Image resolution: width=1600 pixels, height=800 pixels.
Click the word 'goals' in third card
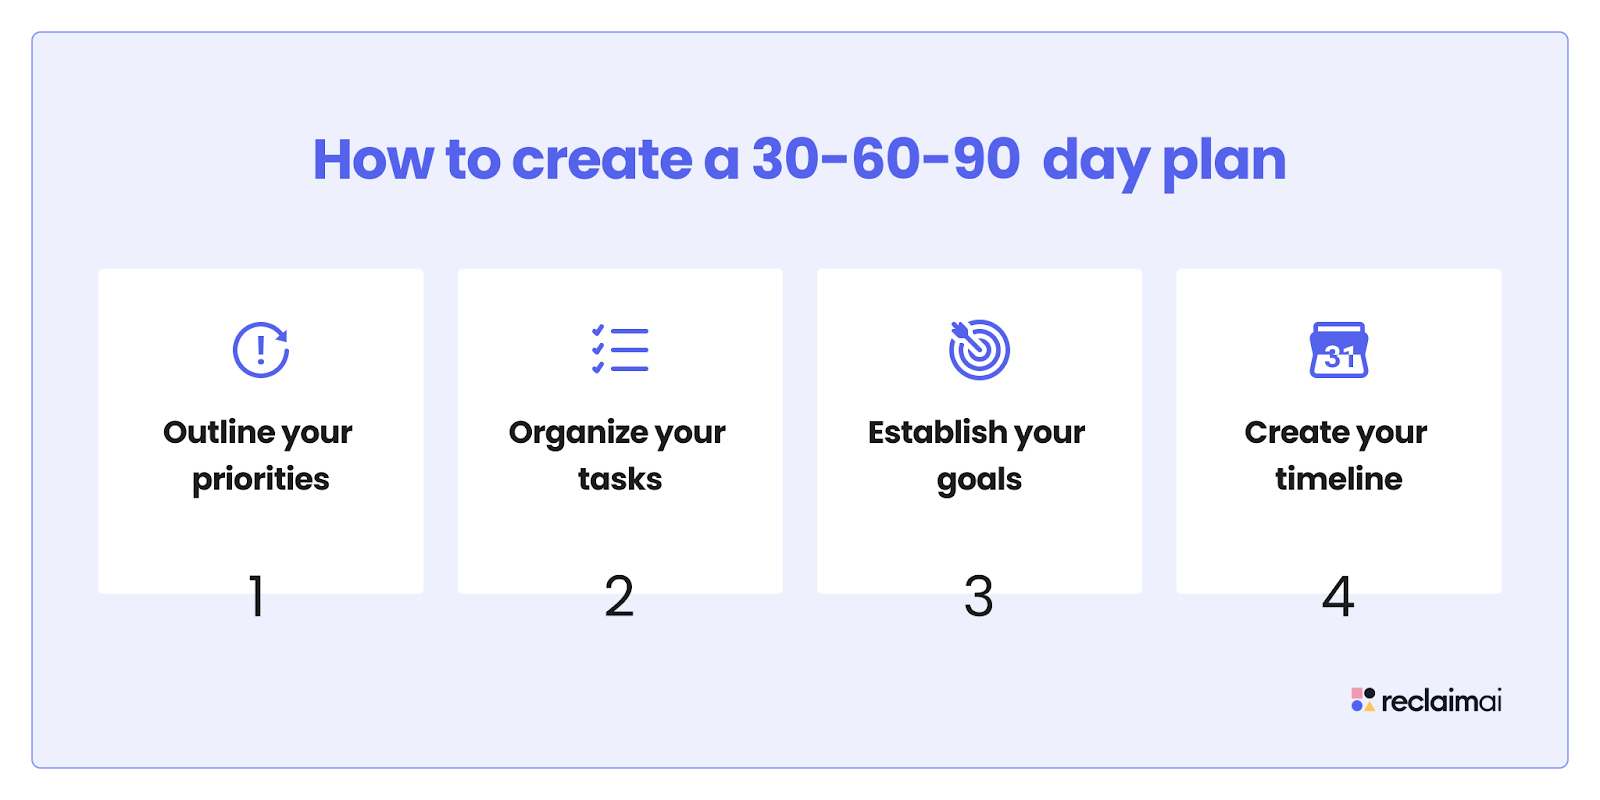[979, 481]
